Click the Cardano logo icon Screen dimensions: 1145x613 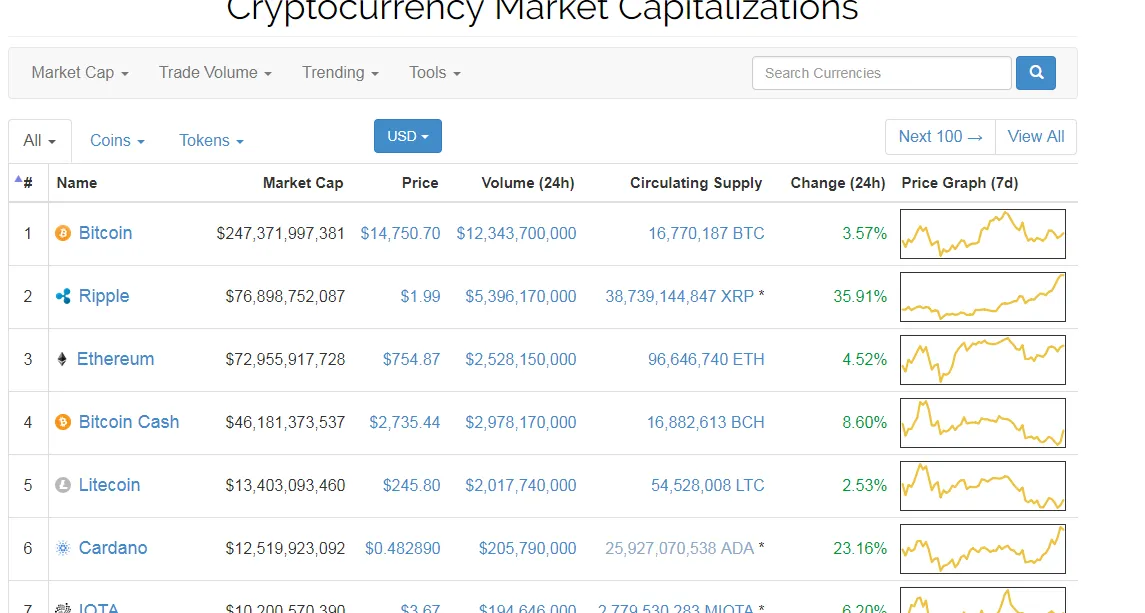tap(63, 548)
